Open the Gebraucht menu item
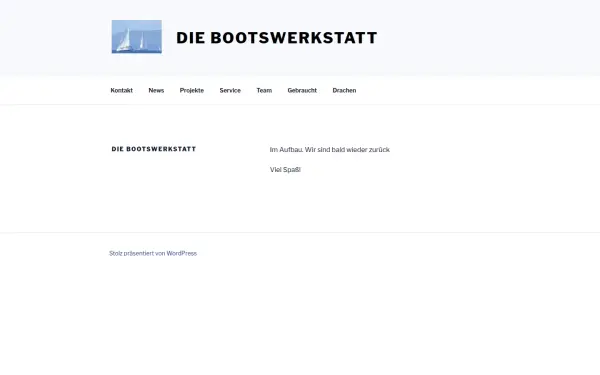The width and height of the screenshot is (600, 375). click(x=302, y=90)
